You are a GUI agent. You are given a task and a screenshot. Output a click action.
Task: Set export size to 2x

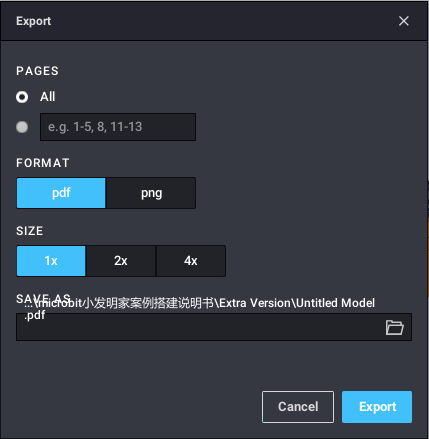(x=121, y=261)
